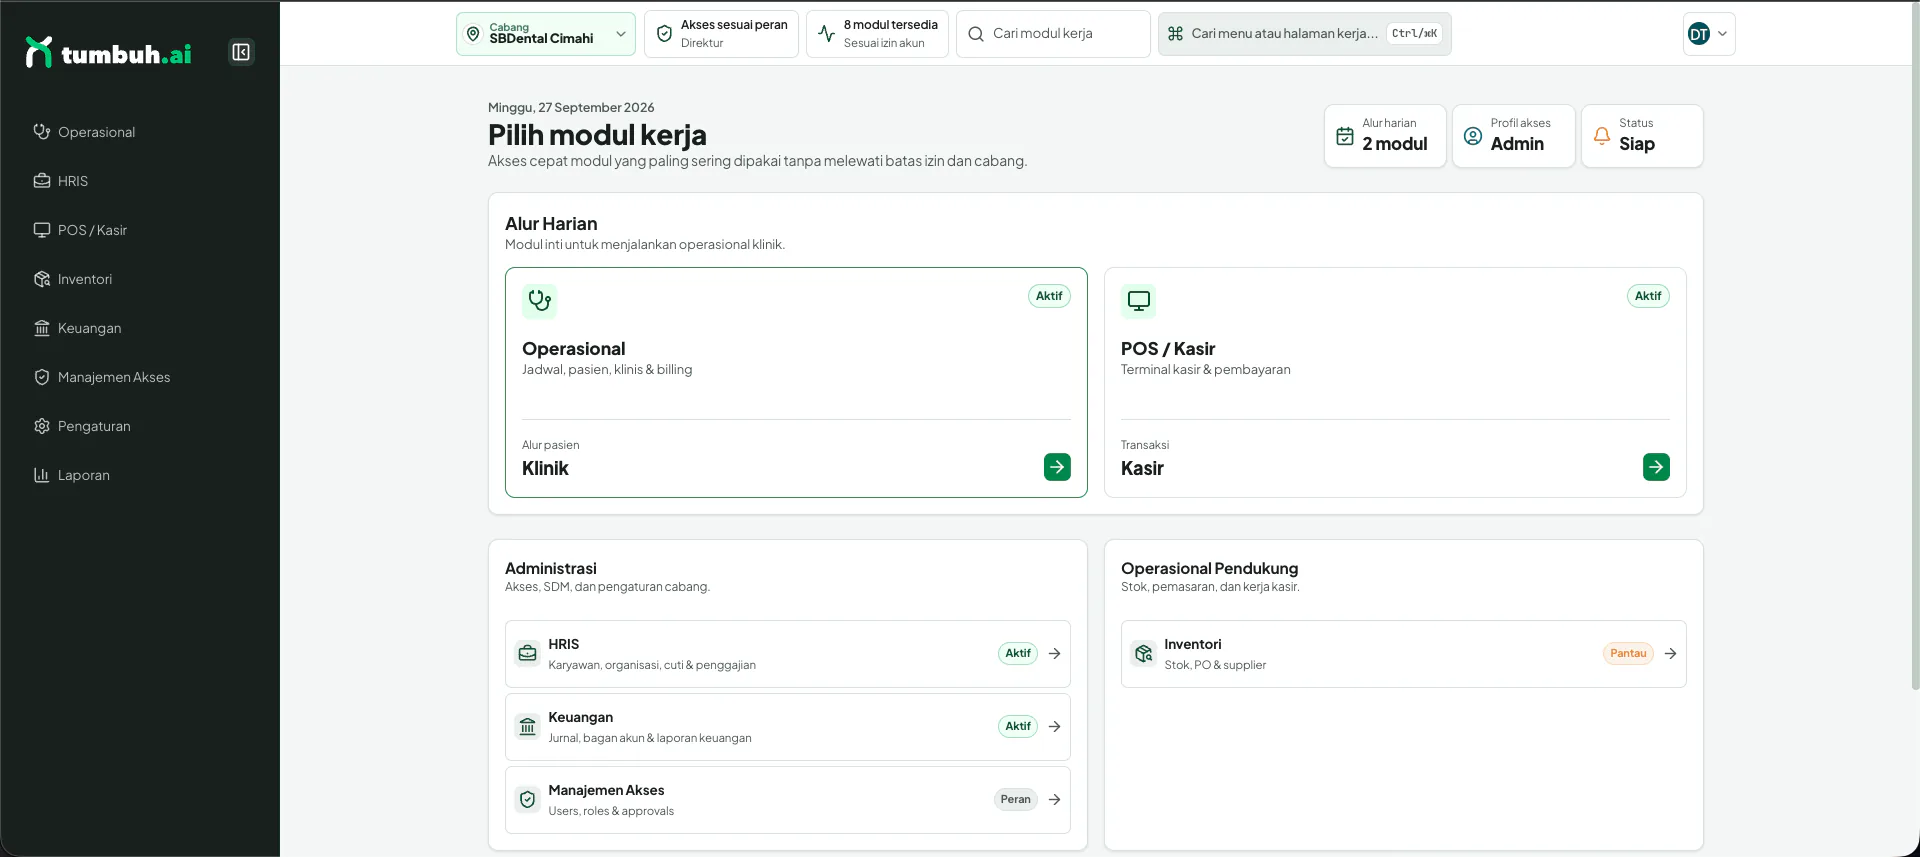
Task: Click the bank icon beside sidebar Keuangan
Action: pyautogui.click(x=42, y=328)
